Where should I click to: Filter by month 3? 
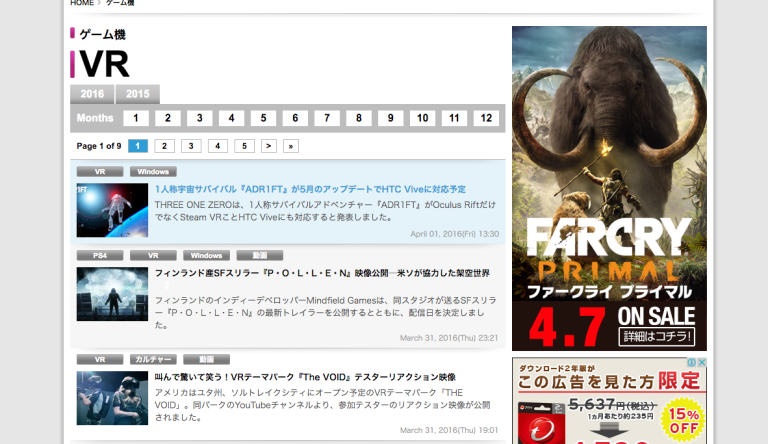pyautogui.click(x=199, y=118)
